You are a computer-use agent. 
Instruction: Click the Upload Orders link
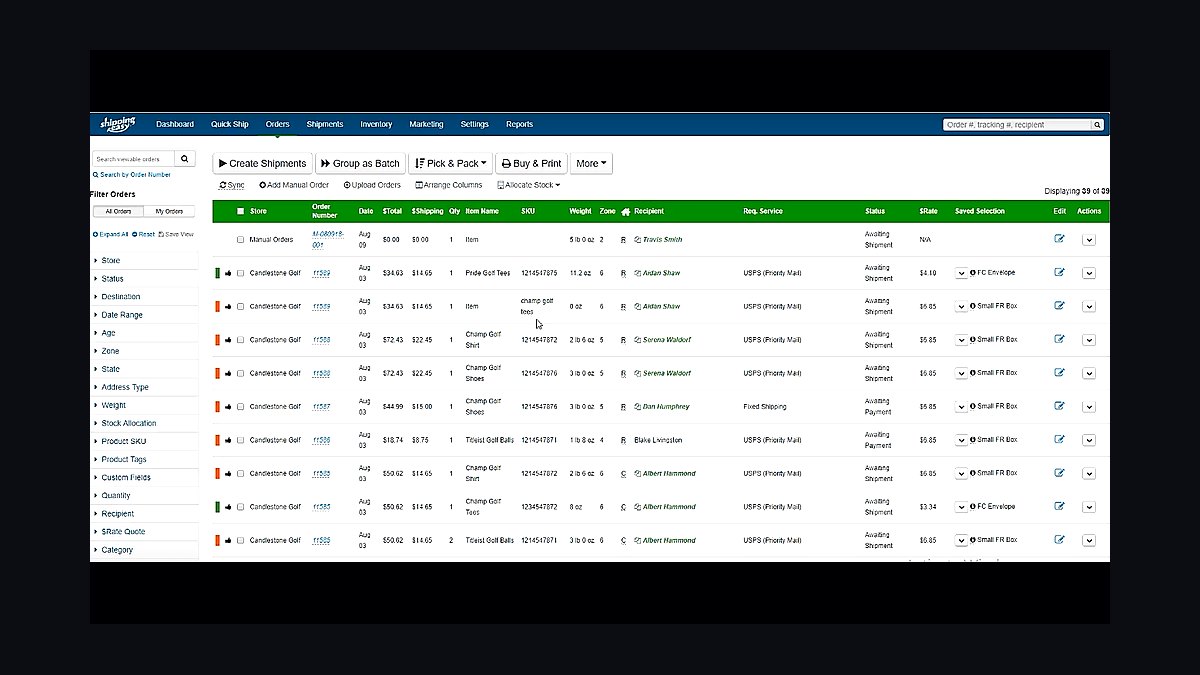tap(372, 185)
